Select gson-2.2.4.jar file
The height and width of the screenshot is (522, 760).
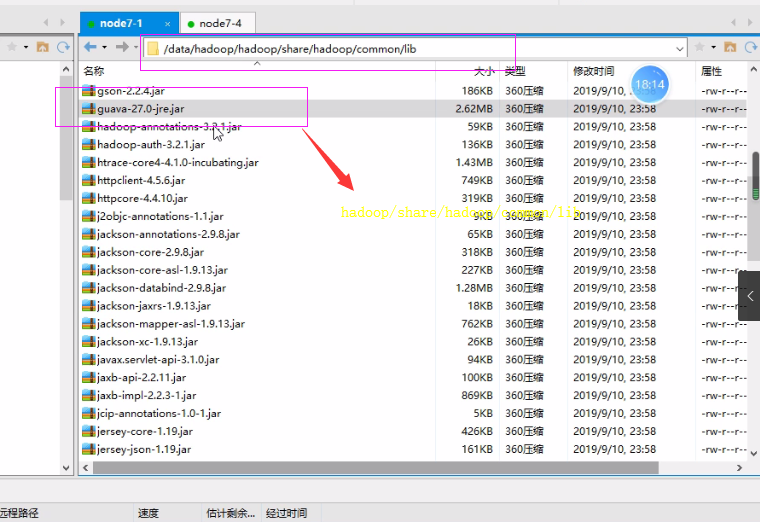[x=131, y=91]
